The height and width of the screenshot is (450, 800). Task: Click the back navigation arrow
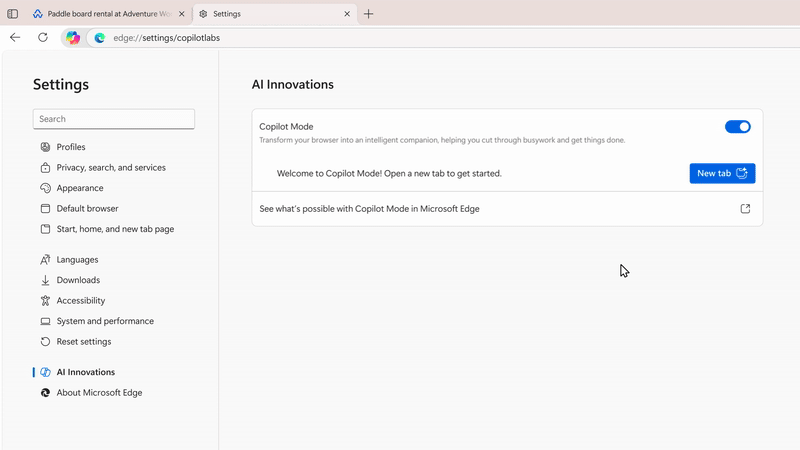[x=15, y=38]
